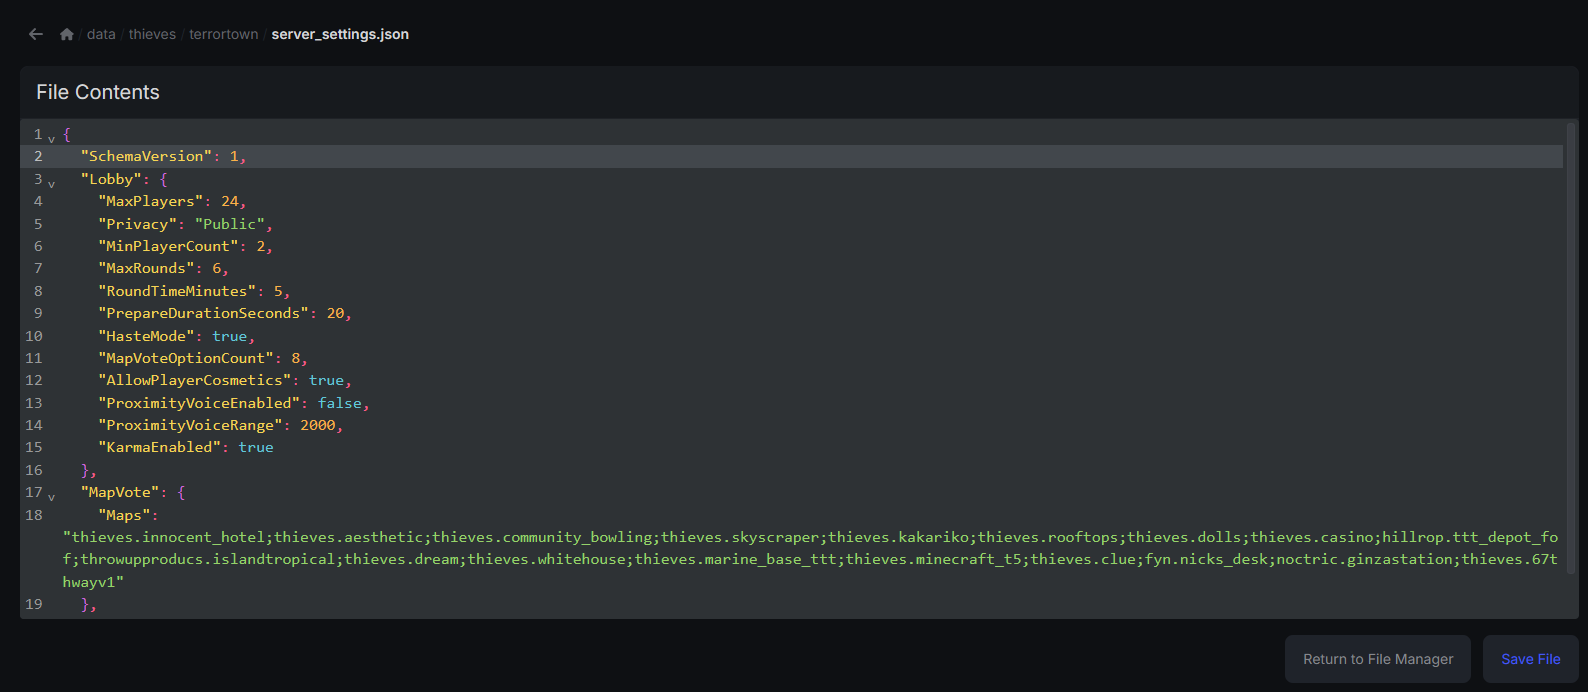Click thieves.innocent_hotel in the Maps string
Viewport: 1588px width, 692px height.
pos(168,537)
